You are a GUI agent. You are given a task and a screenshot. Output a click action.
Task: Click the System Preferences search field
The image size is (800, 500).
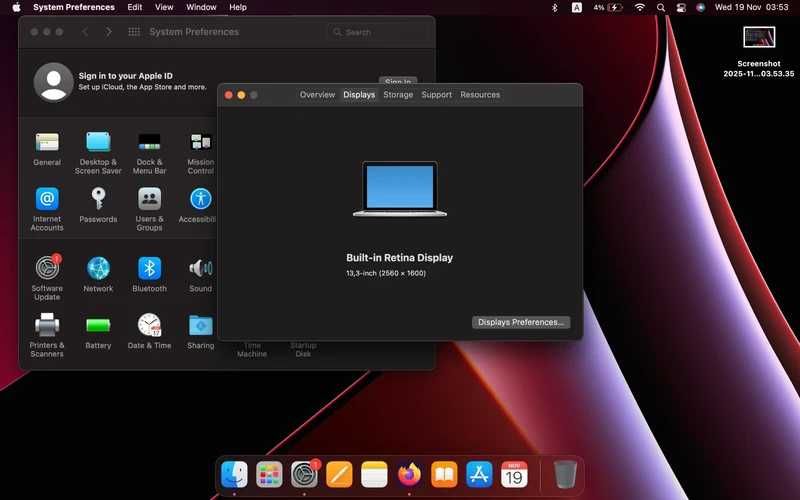click(x=377, y=32)
